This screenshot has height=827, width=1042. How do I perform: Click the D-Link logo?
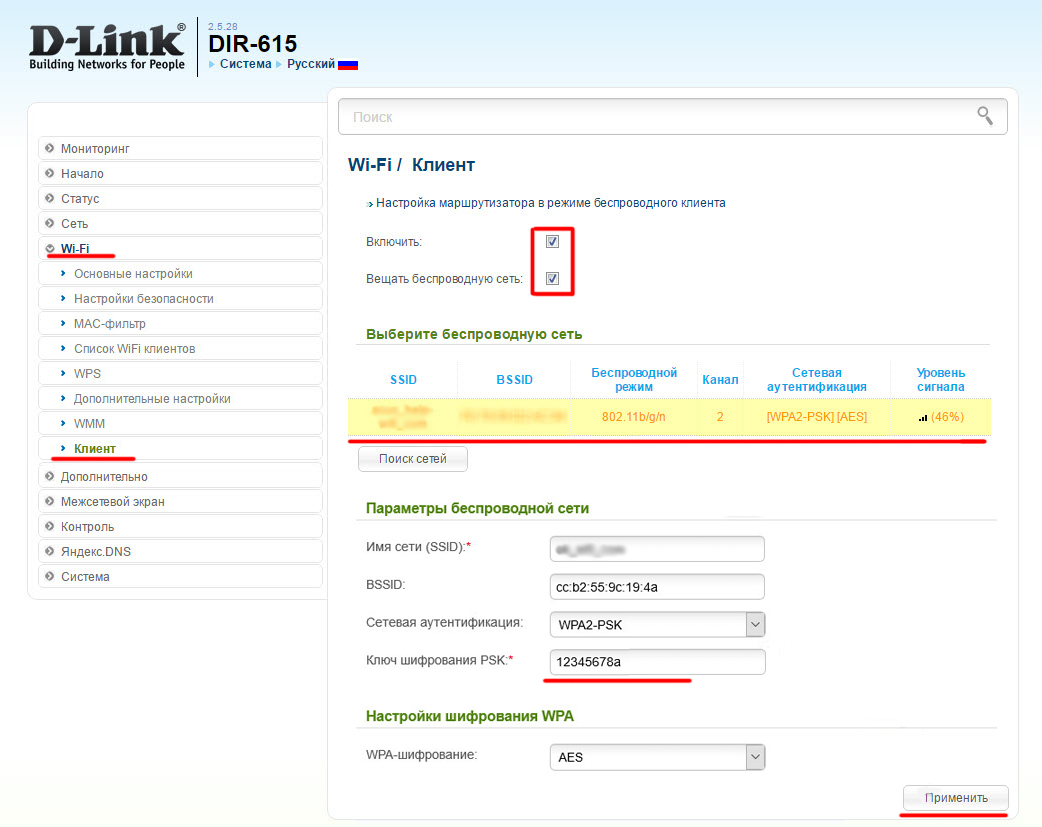(107, 47)
